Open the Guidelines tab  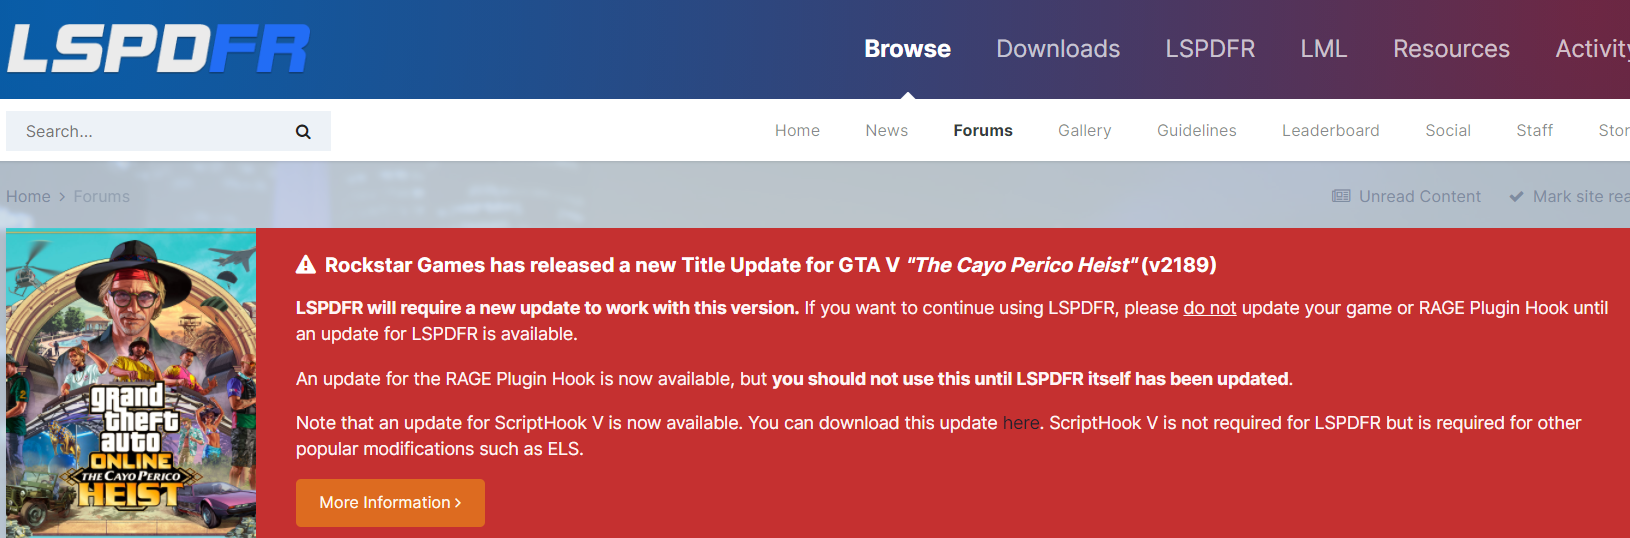[1196, 131]
